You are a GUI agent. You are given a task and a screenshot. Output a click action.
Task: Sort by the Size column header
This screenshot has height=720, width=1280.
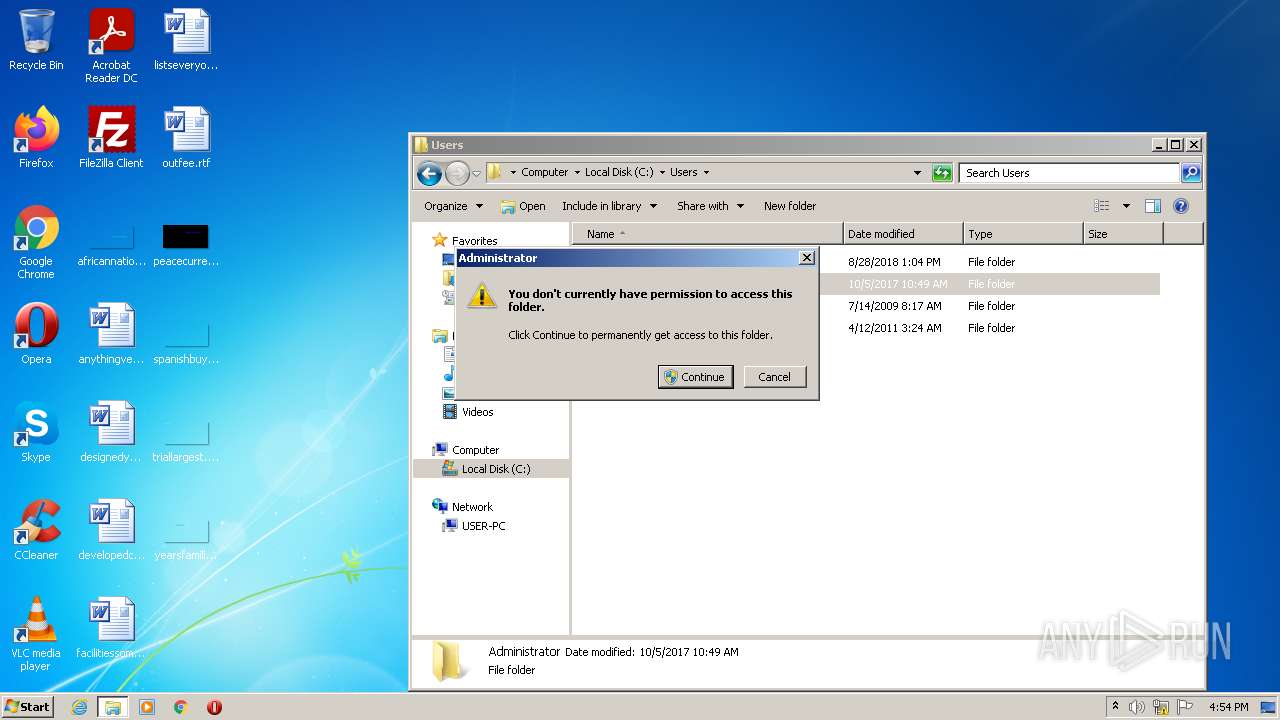click(x=1123, y=234)
